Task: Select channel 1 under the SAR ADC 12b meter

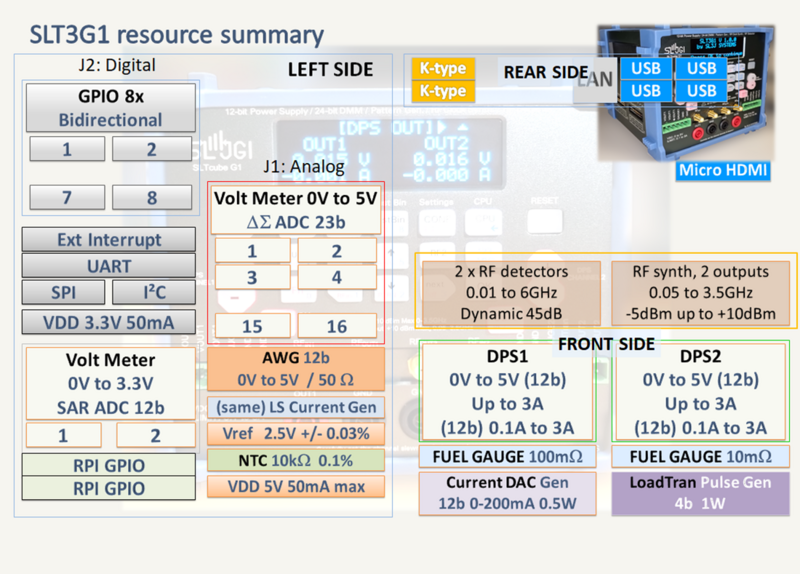Action: pos(63,435)
